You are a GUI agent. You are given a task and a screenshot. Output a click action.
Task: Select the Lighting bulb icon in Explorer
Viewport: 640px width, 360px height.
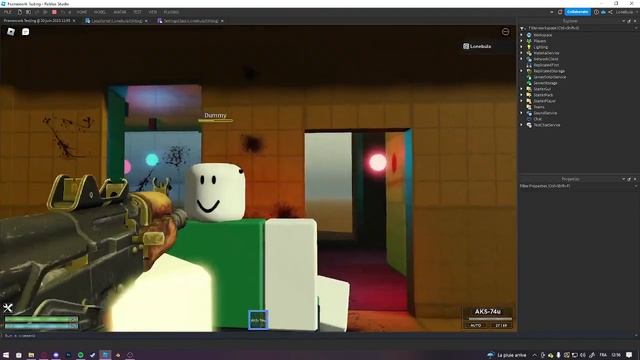pos(529,47)
